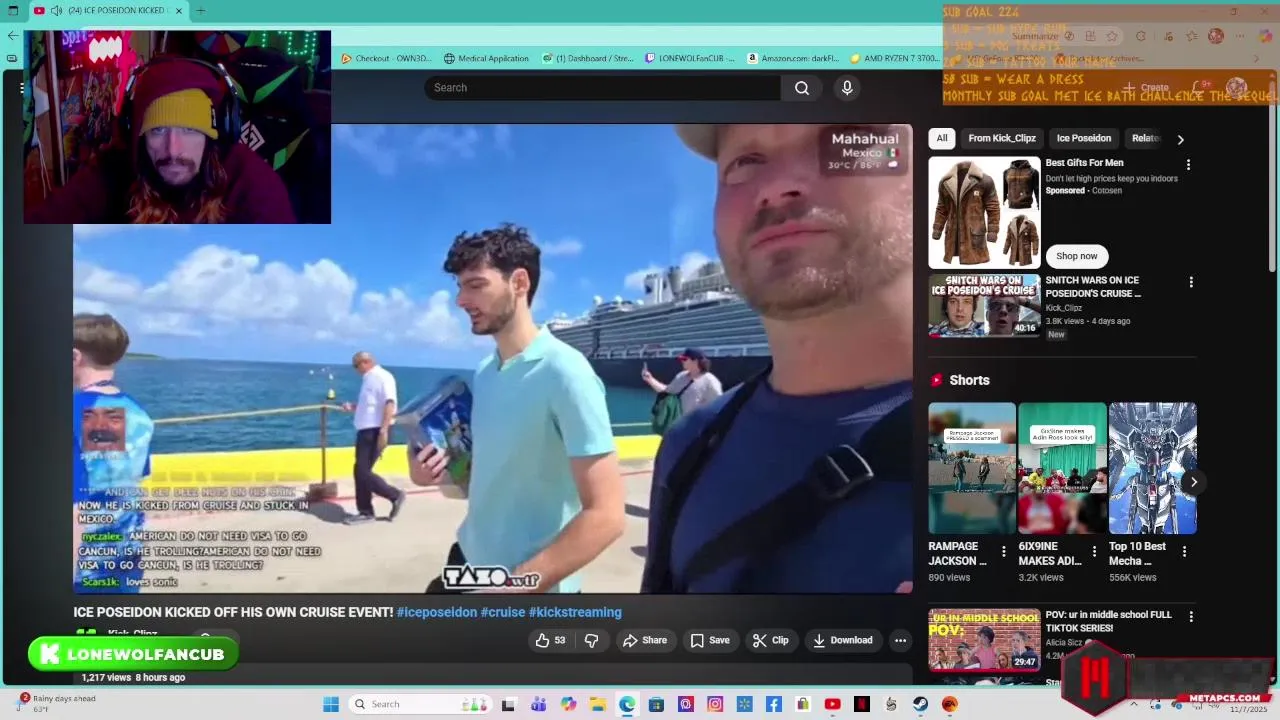This screenshot has width=1280, height=720.
Task: Open the #iceposeidon hashtag
Action: click(x=437, y=612)
